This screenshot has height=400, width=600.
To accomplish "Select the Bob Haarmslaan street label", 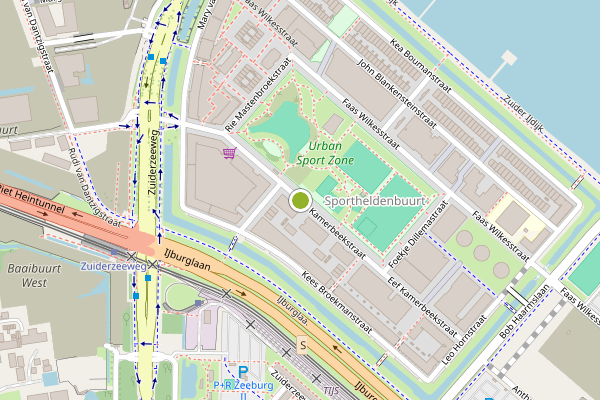I will (524, 311).
